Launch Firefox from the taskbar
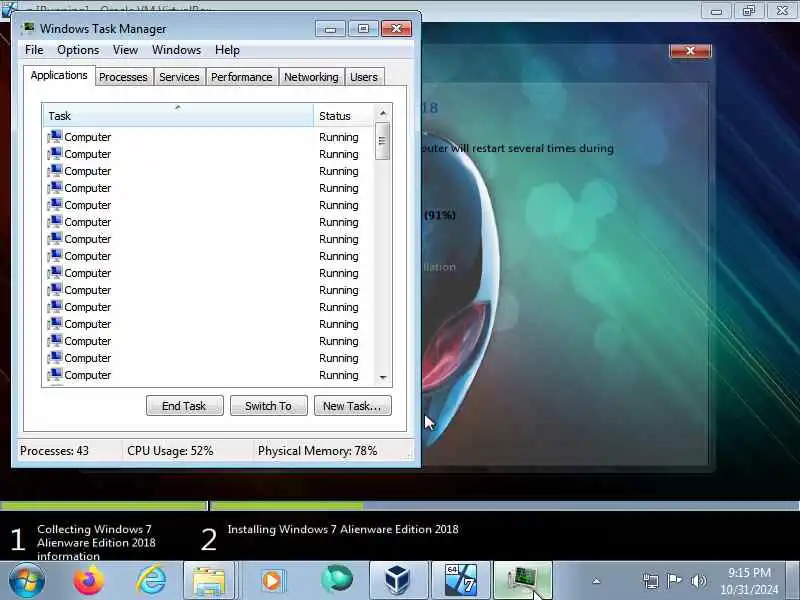Image resolution: width=800 pixels, height=600 pixels. [x=89, y=580]
